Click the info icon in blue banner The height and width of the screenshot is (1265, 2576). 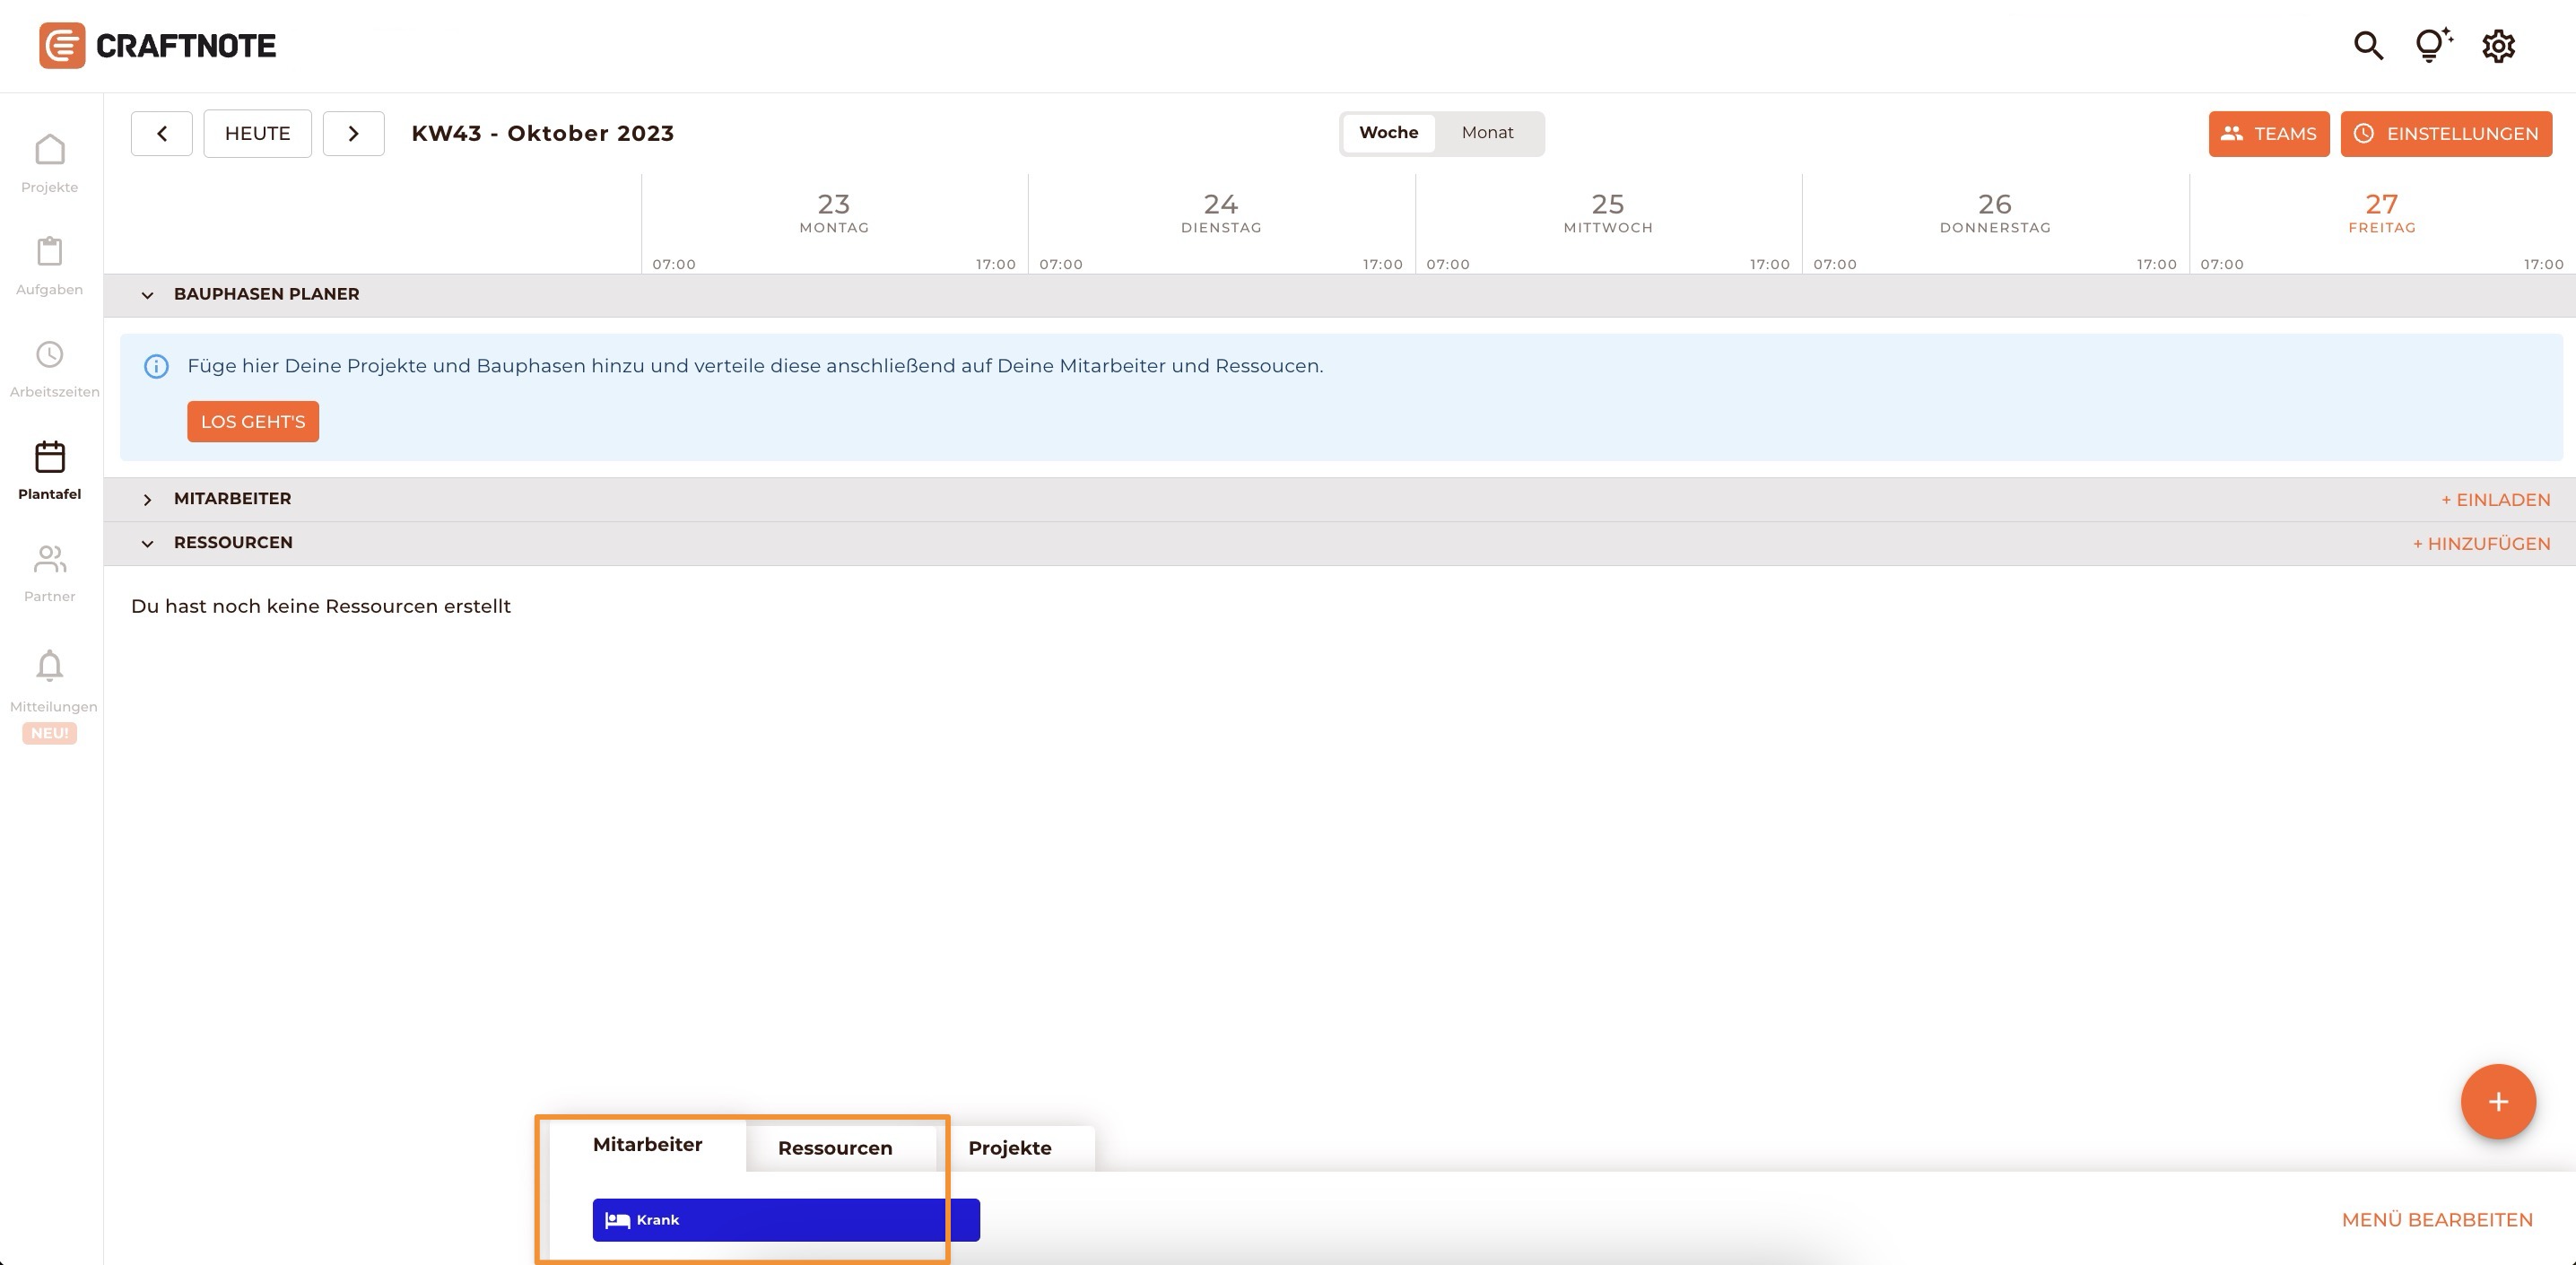click(x=156, y=367)
